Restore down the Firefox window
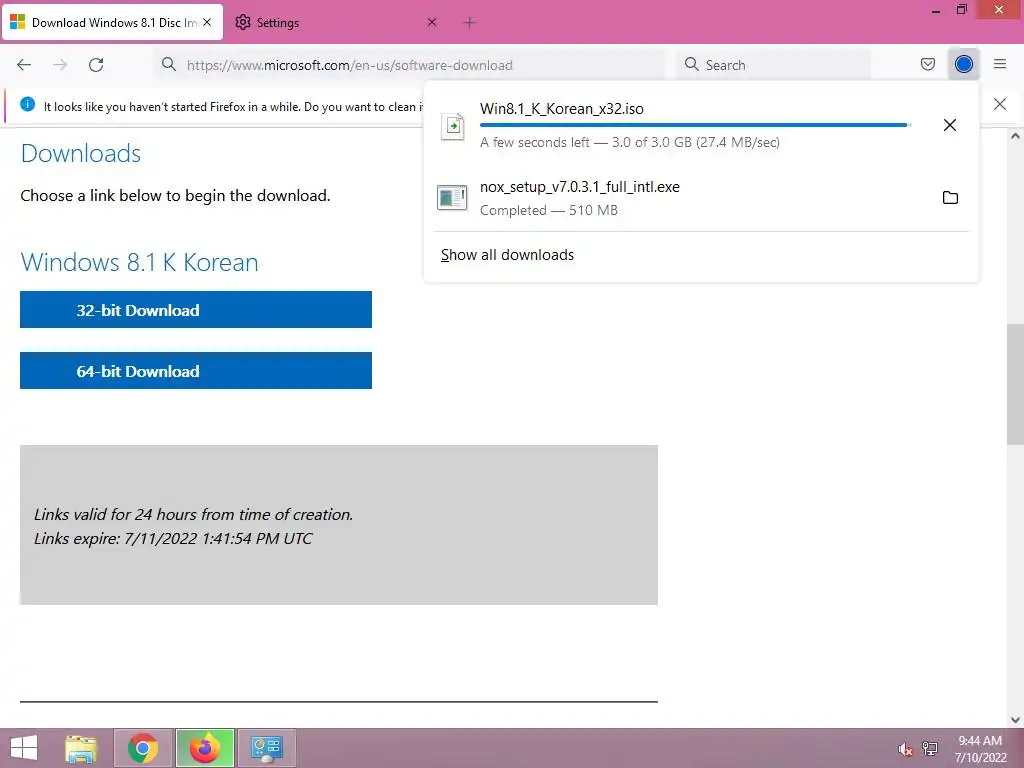 (x=961, y=9)
